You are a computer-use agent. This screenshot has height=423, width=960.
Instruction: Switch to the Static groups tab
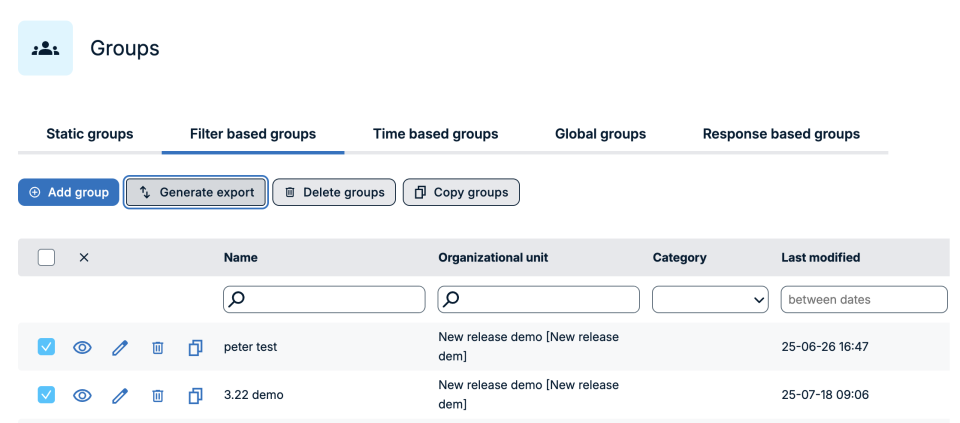click(90, 134)
